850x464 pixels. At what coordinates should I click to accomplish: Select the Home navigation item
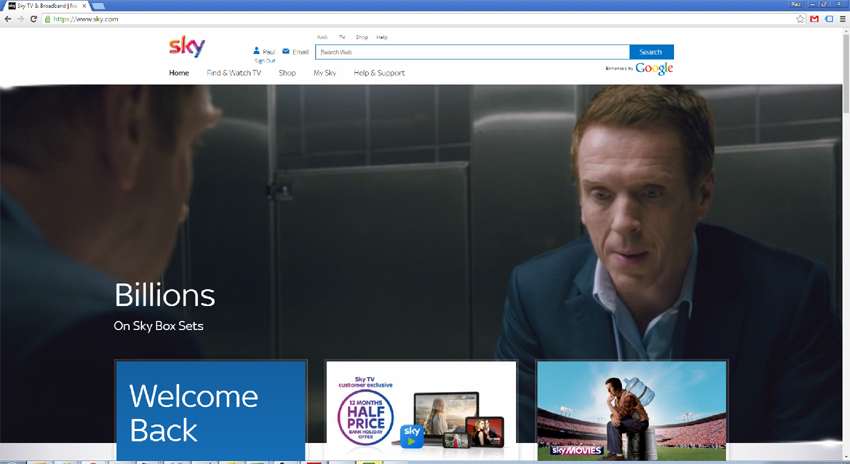(x=179, y=73)
